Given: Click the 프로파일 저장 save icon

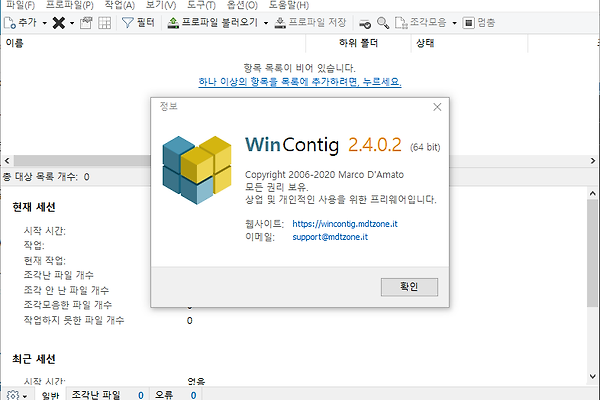Looking at the screenshot, I should 280,23.
